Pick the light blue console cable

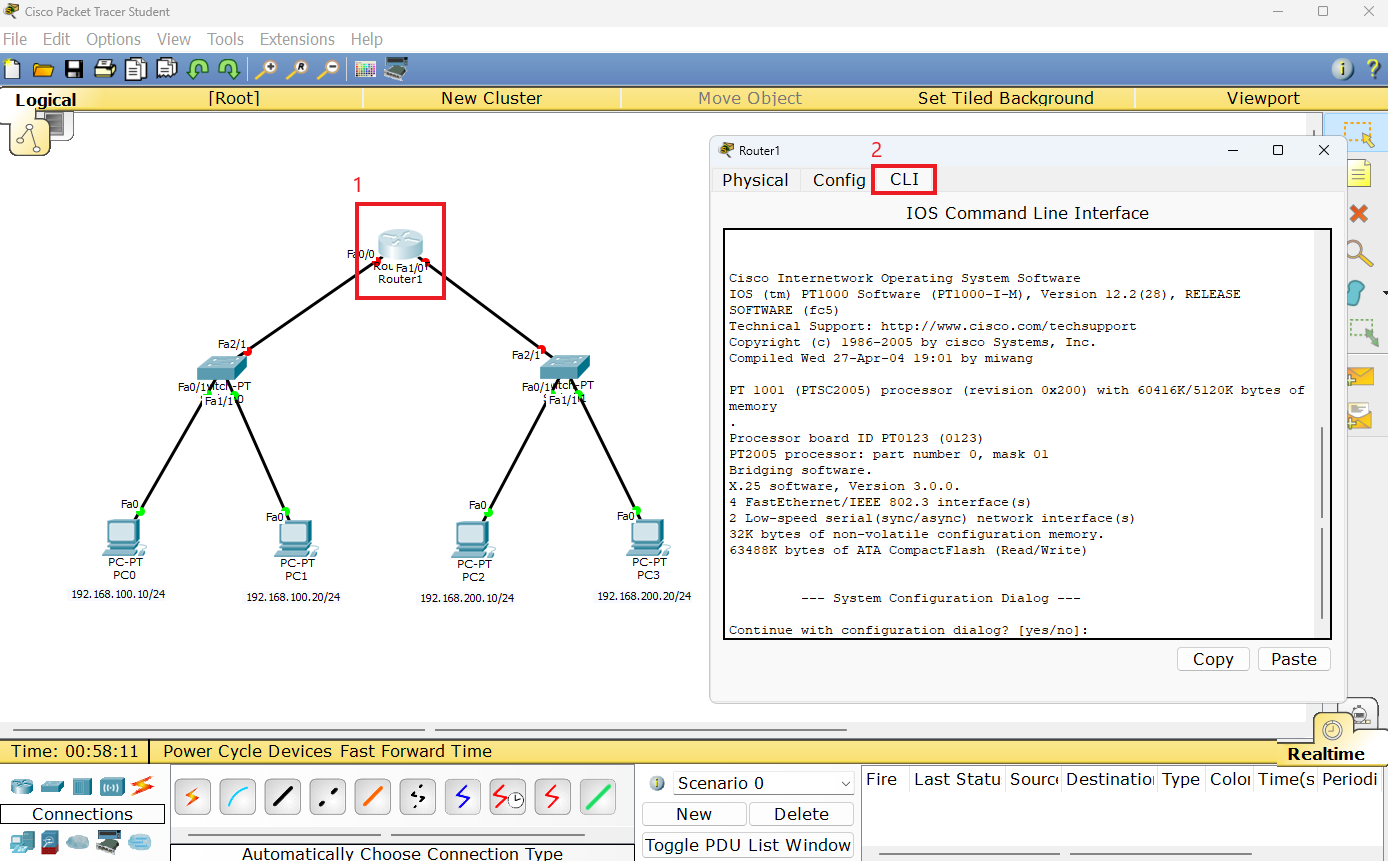[x=238, y=797]
